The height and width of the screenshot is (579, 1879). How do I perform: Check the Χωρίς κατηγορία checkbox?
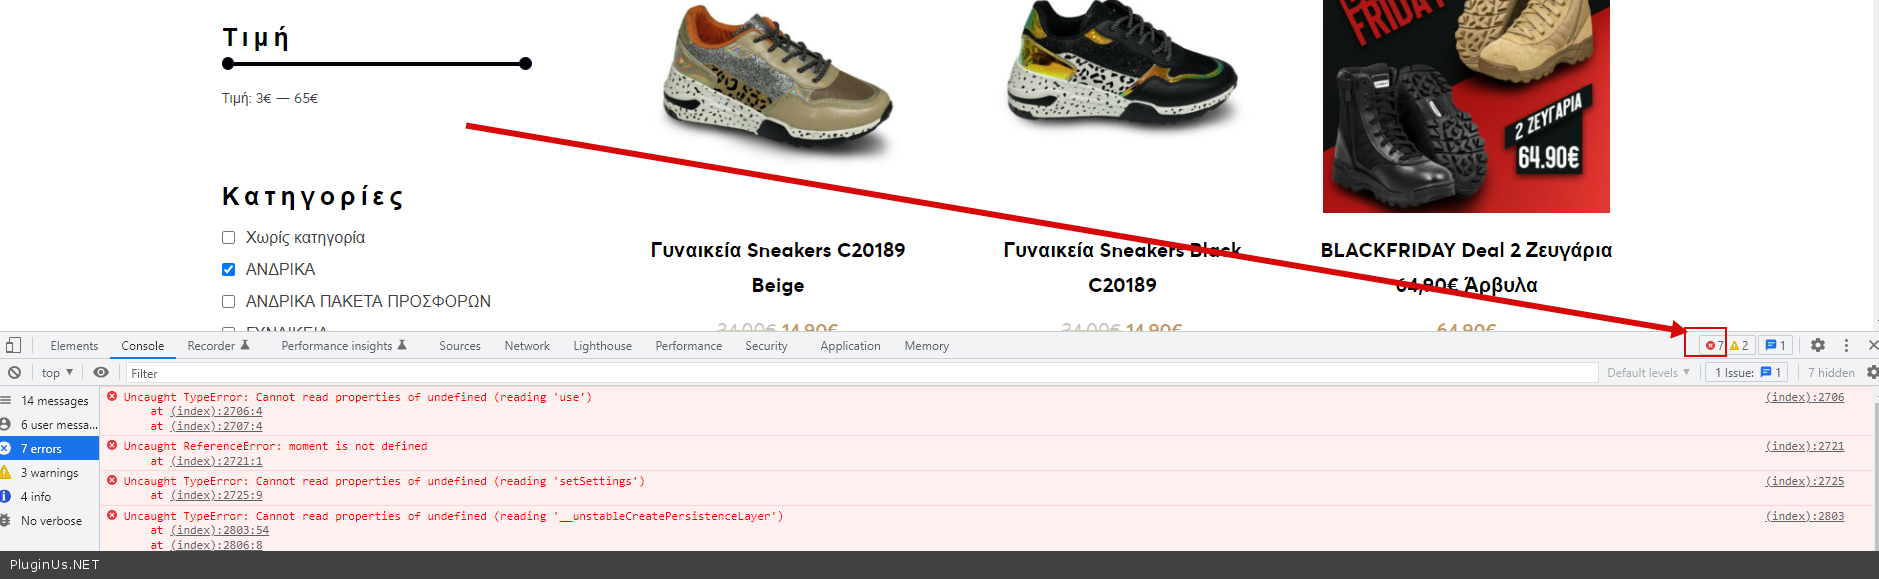coord(228,237)
